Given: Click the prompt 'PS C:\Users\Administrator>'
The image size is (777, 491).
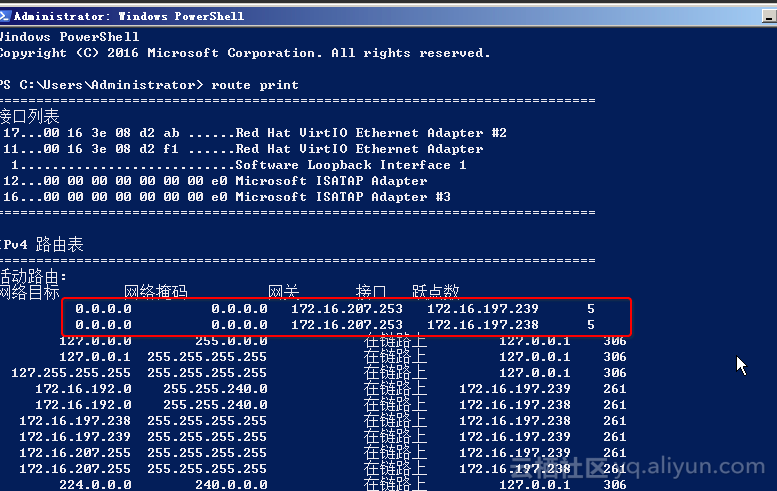Looking at the screenshot, I should (x=102, y=85).
